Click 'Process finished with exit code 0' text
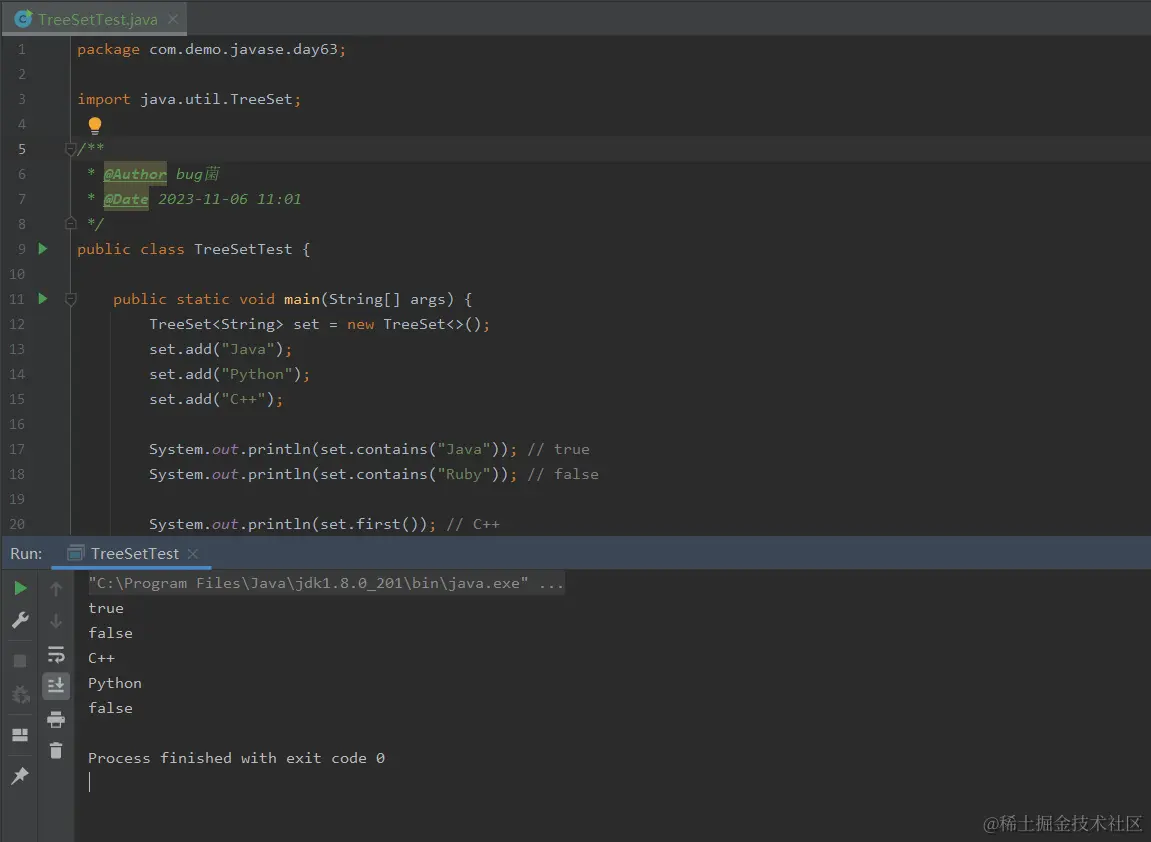This screenshot has height=842, width=1151. coord(236,758)
